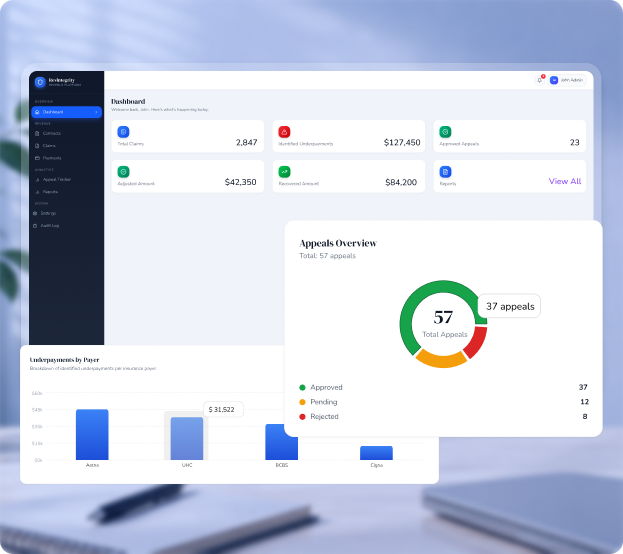Click the Pending legend entry
Screen dimensions: 623x554
coord(318,402)
